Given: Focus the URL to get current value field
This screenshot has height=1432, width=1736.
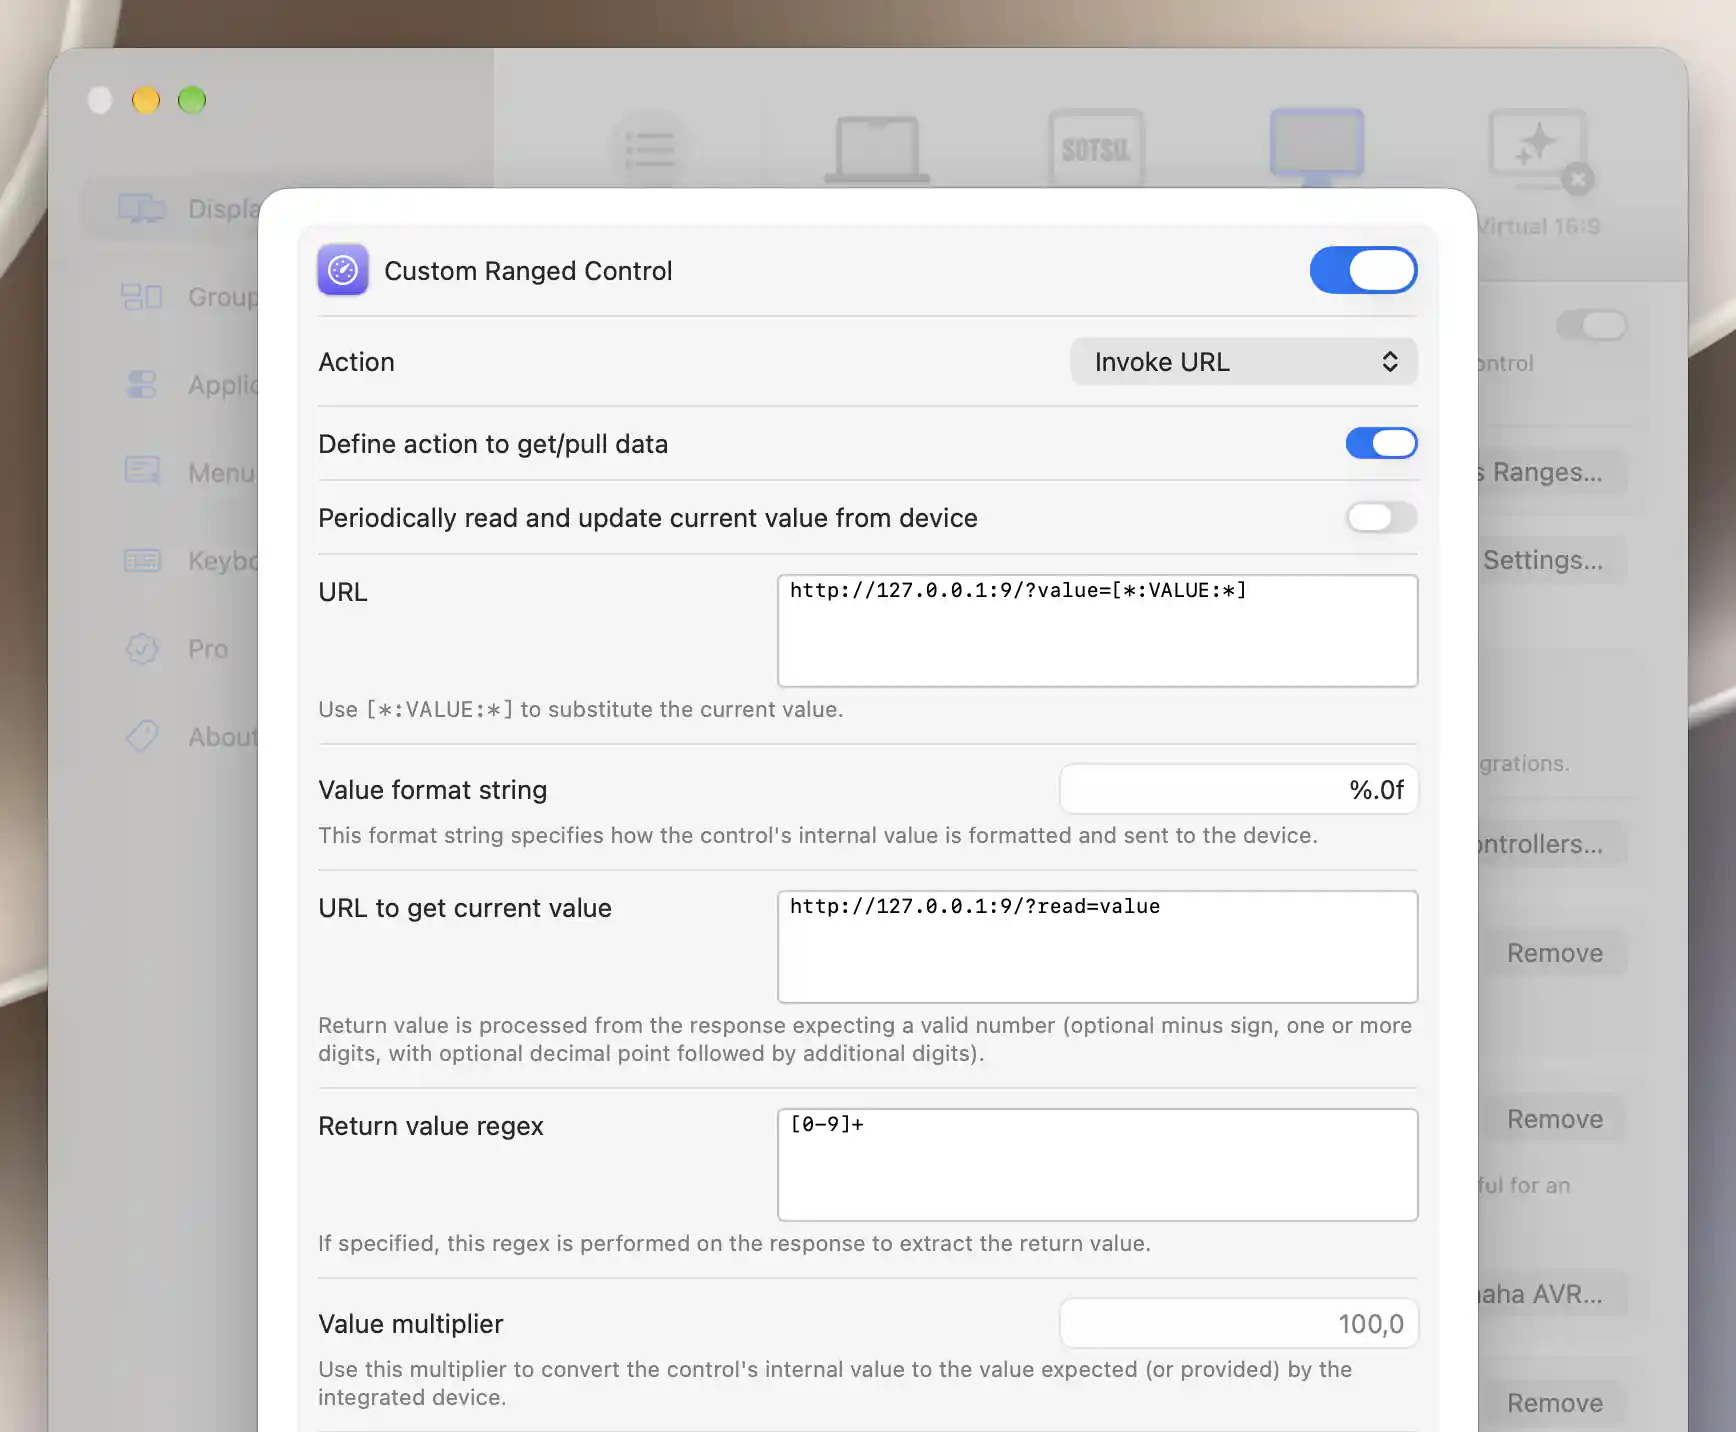Looking at the screenshot, I should 1097,946.
